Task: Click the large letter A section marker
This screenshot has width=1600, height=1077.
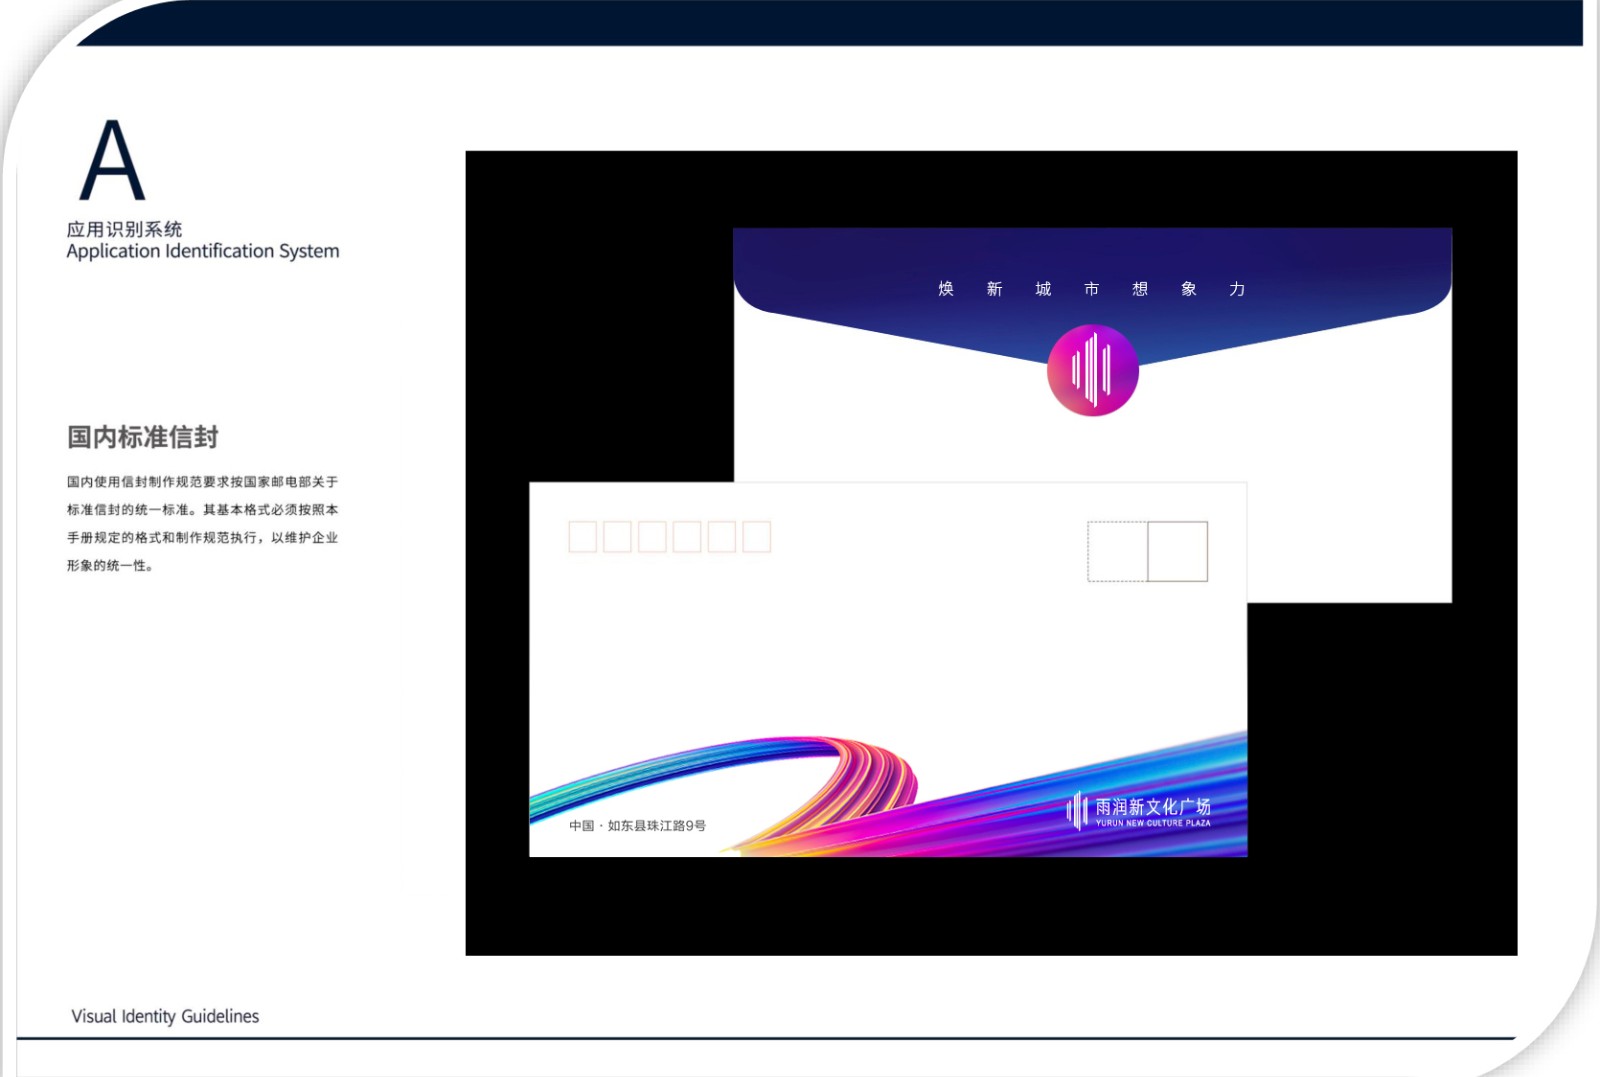Action: pyautogui.click(x=112, y=161)
